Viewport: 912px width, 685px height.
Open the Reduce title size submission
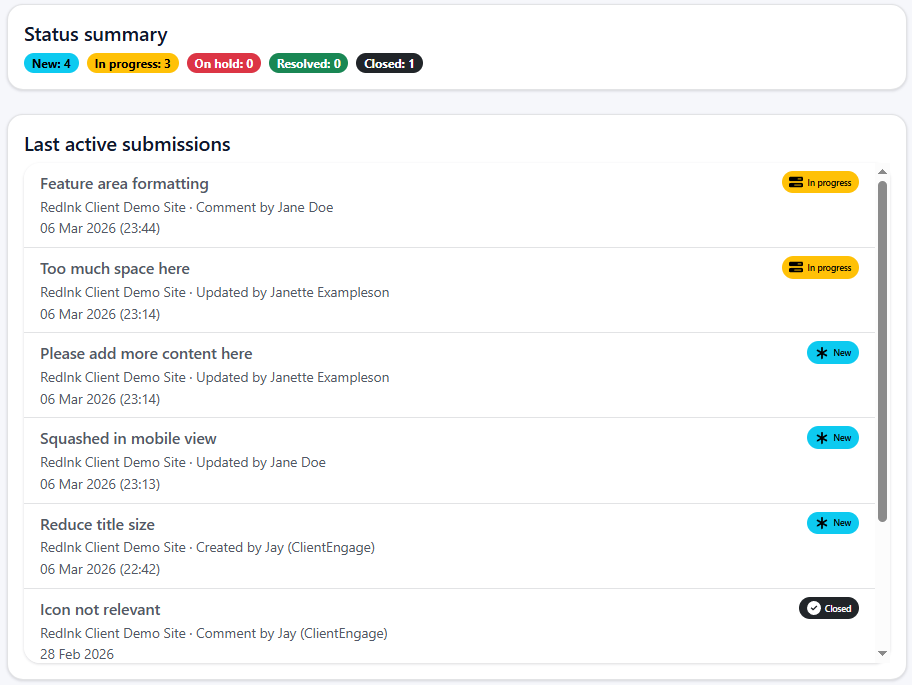[97, 525]
